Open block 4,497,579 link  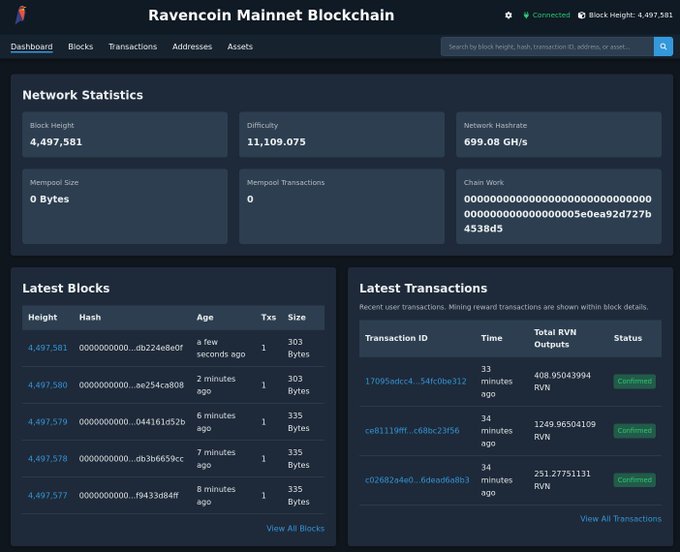click(x=48, y=422)
